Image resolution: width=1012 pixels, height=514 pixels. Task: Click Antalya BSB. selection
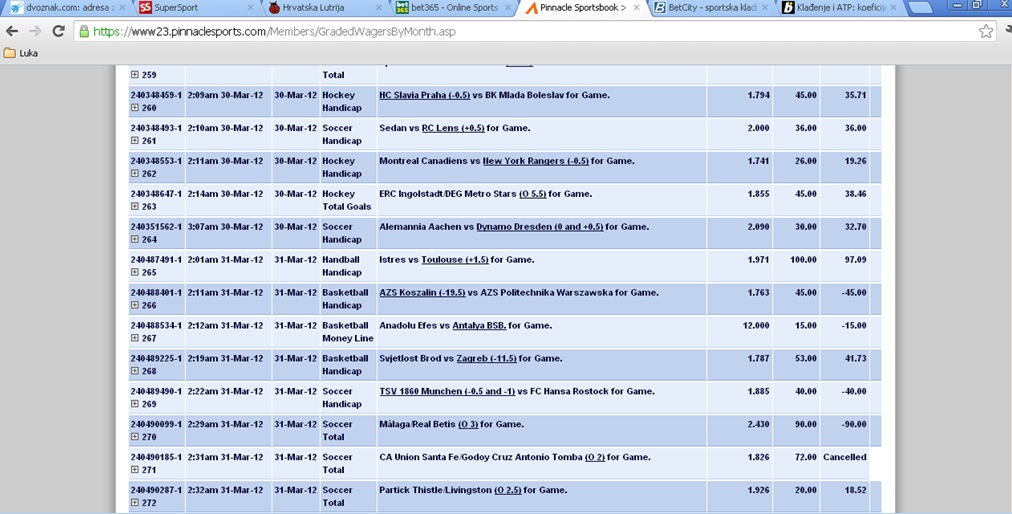tap(480, 325)
